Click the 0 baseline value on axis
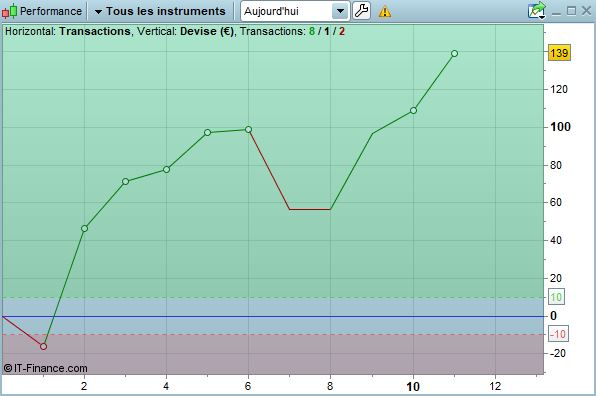 pos(553,316)
